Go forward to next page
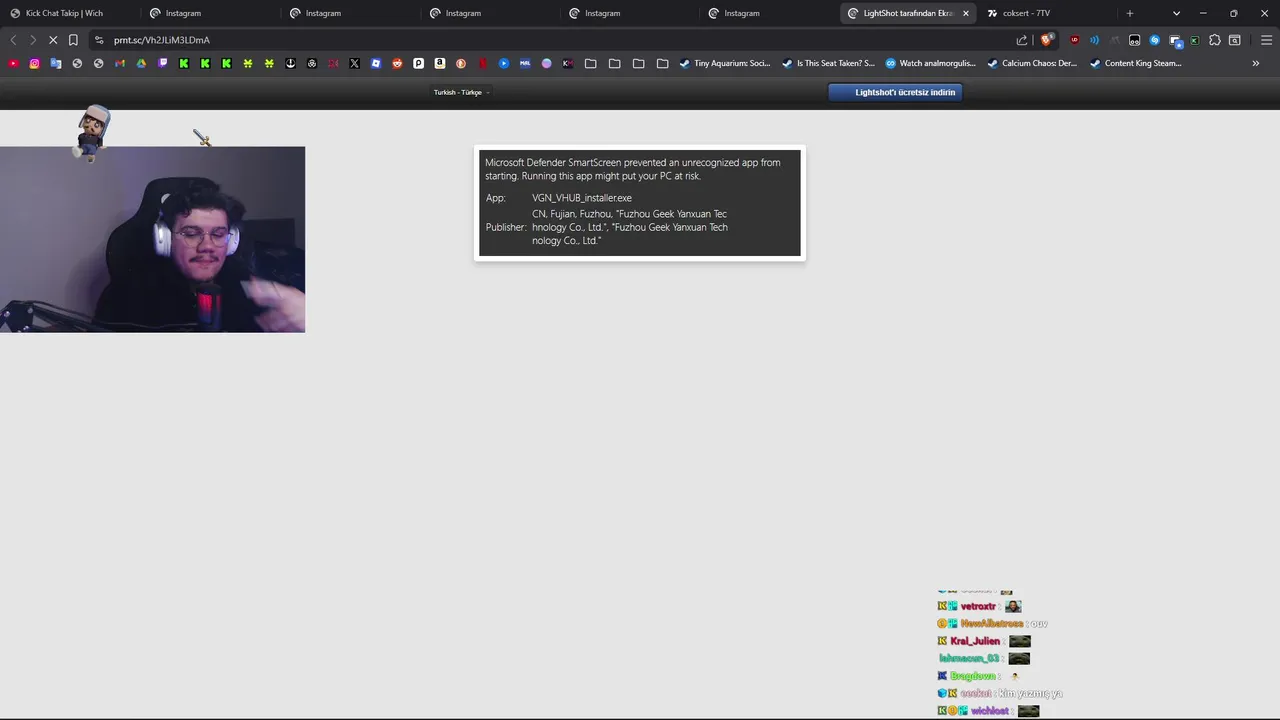Image resolution: width=1280 pixels, height=720 pixels. coord(32,40)
